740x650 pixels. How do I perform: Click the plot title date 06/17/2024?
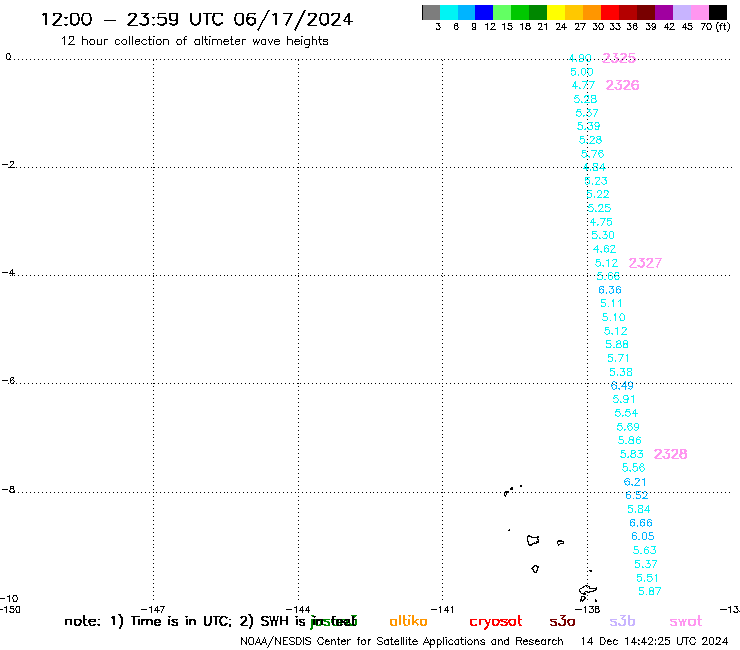tap(293, 20)
